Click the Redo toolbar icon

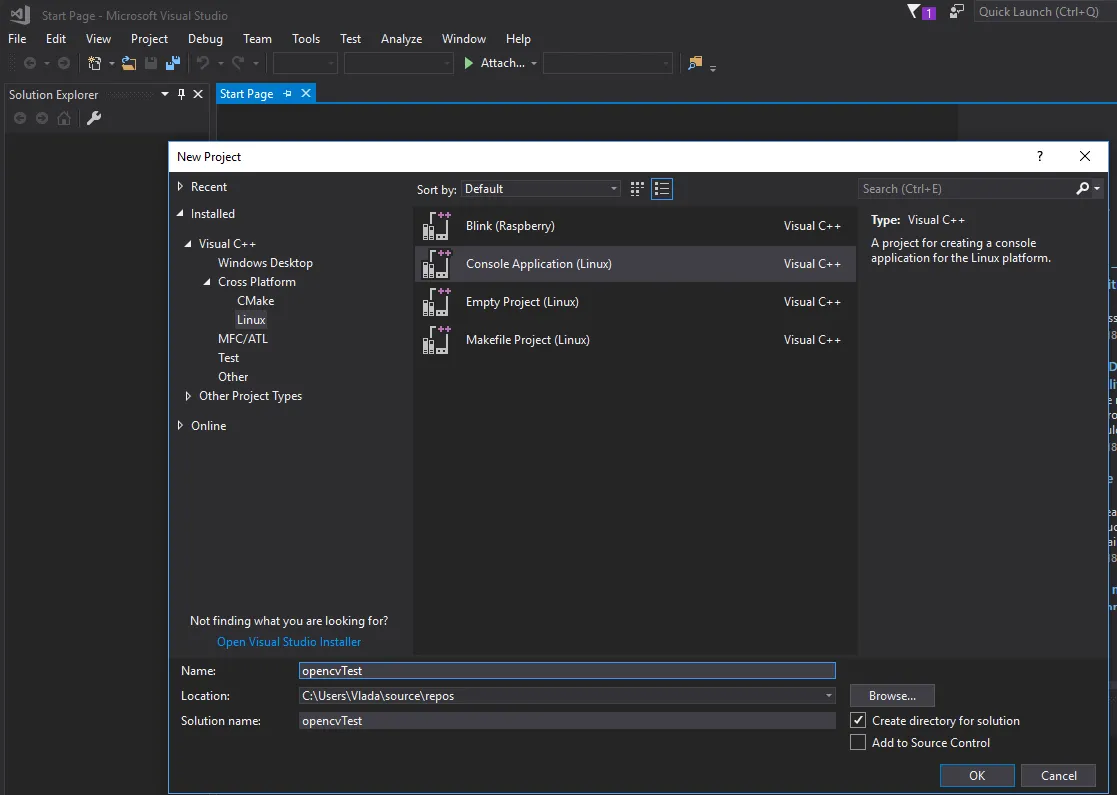pos(239,63)
